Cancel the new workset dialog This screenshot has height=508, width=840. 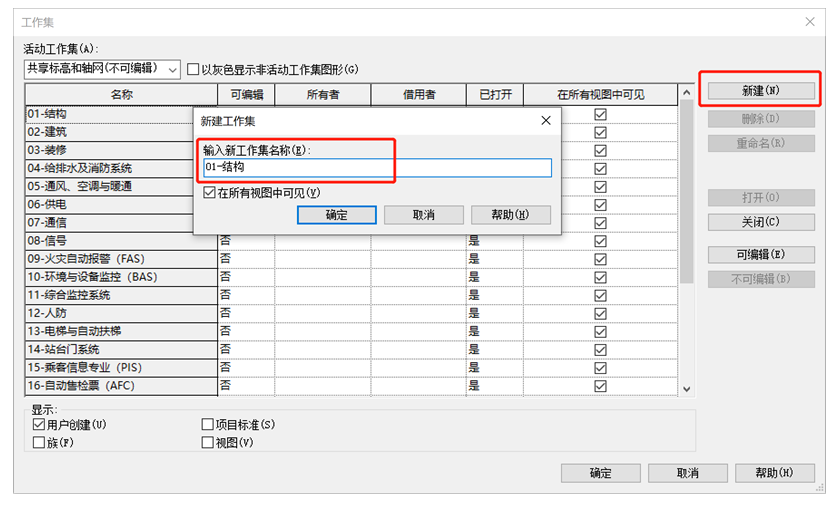[423, 215]
